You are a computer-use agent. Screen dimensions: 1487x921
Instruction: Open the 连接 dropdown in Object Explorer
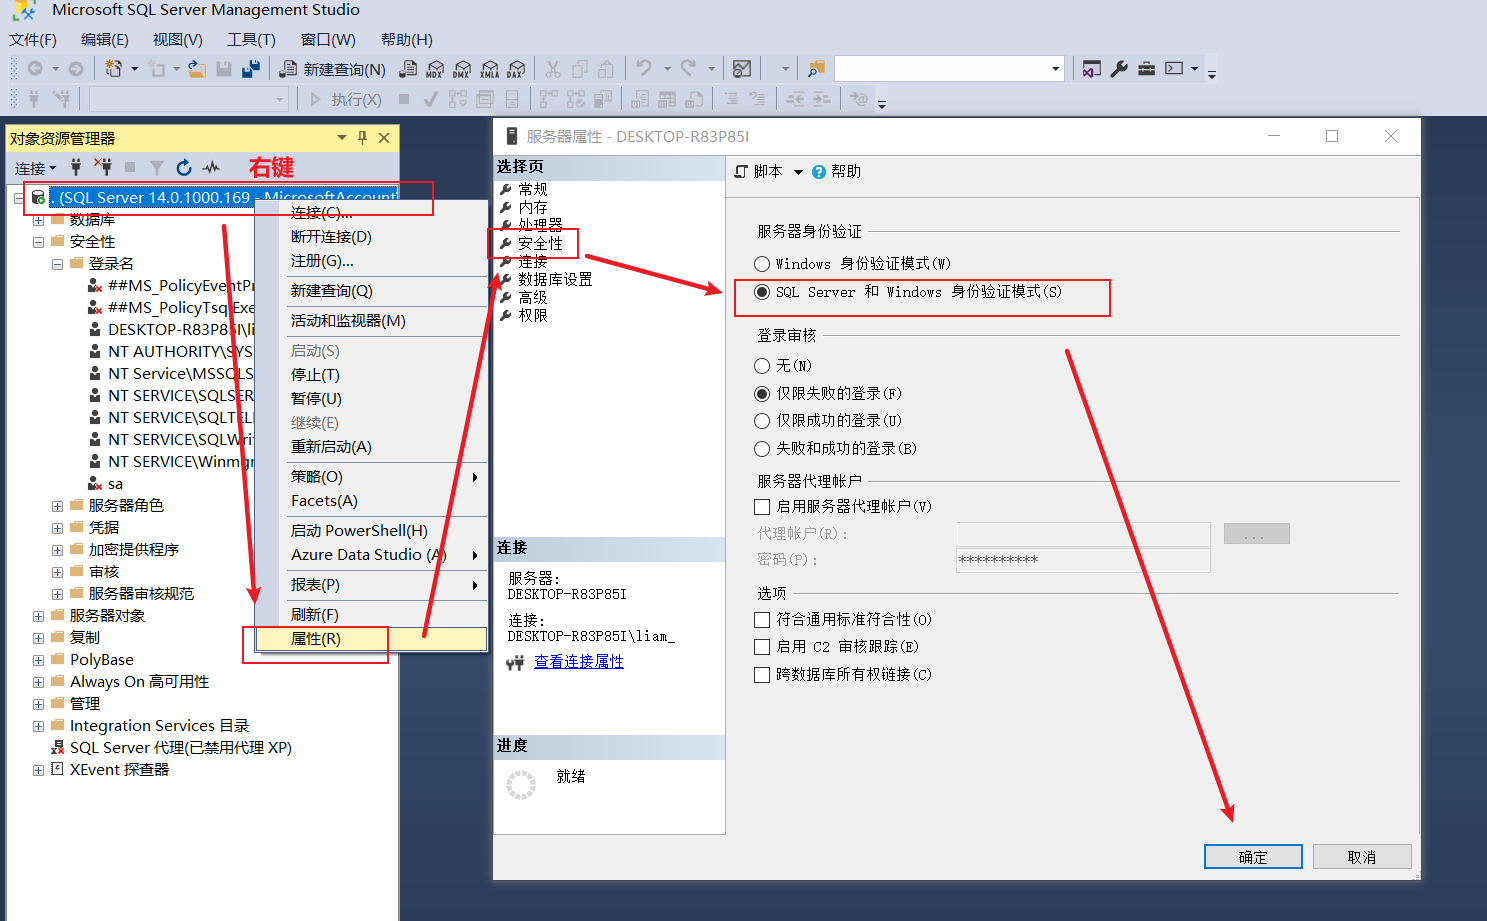tap(35, 168)
